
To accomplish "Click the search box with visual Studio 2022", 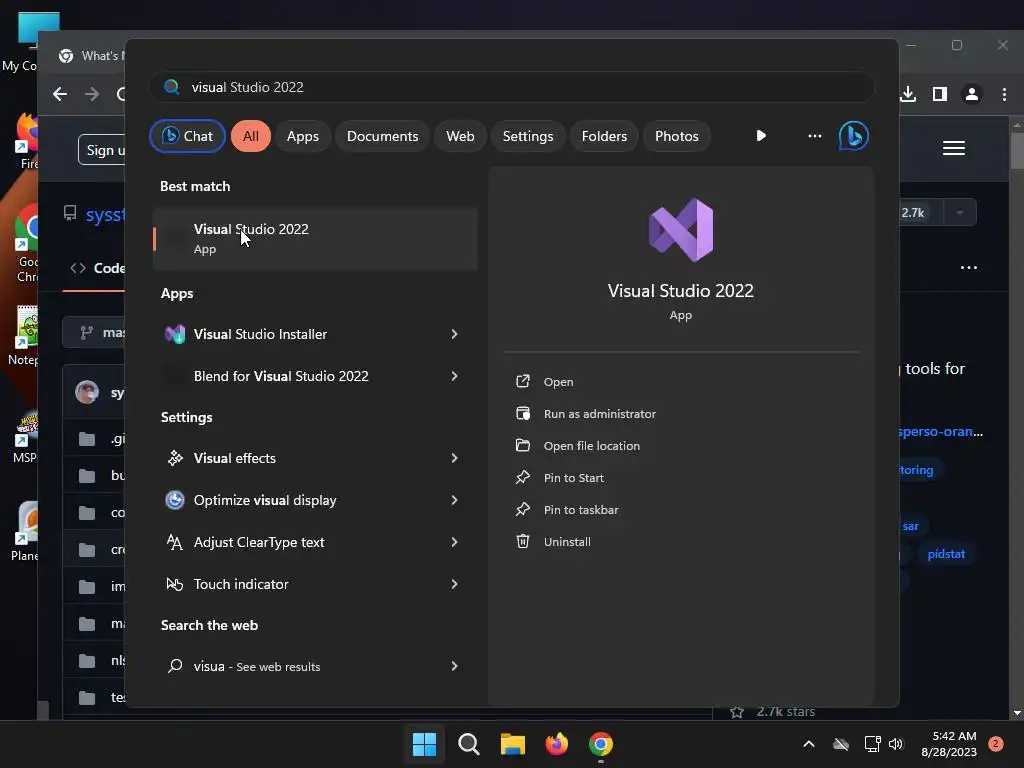I will [511, 87].
